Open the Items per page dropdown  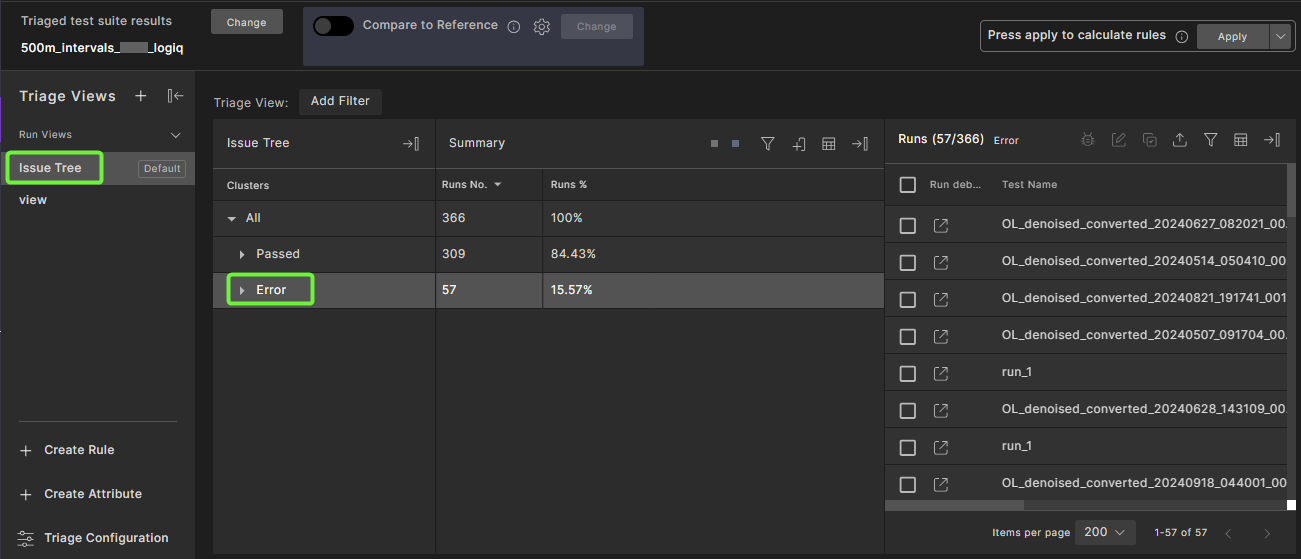point(1105,532)
